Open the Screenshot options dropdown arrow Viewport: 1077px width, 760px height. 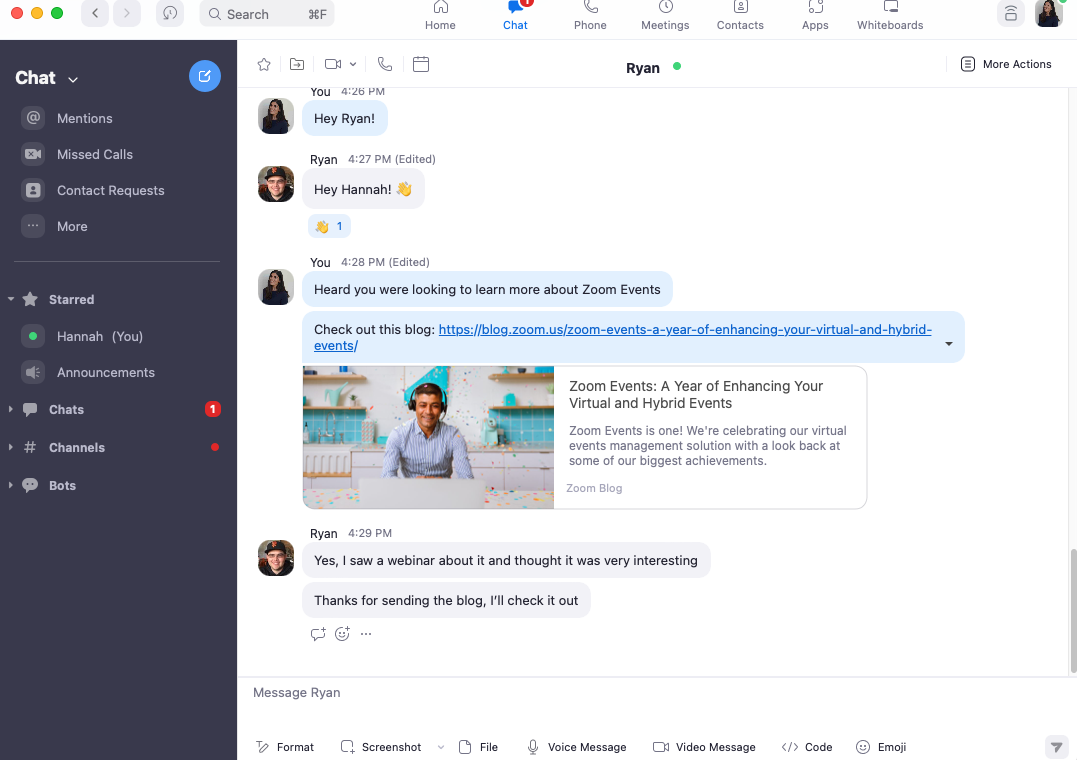pos(441,747)
